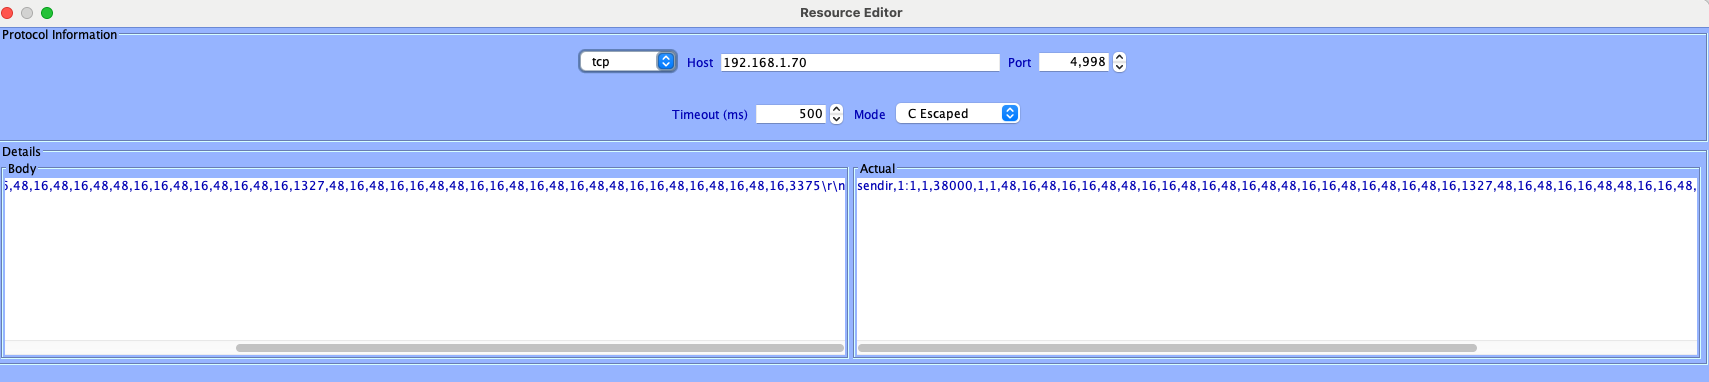Click the Actual text starting with sendir
The height and width of the screenshot is (382, 1709).
pos(1277,186)
